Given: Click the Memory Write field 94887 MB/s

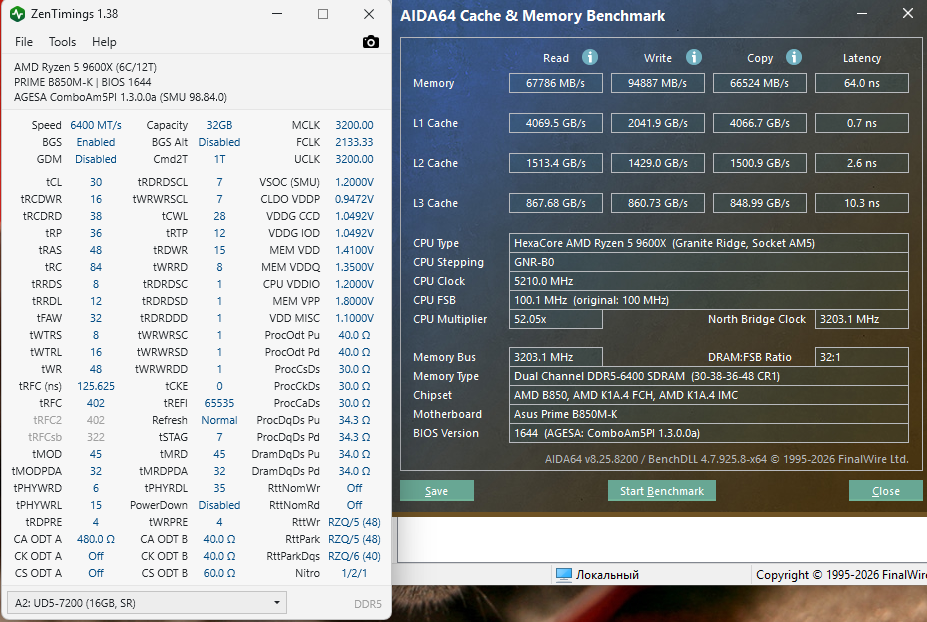Looking at the screenshot, I should pyautogui.click(x=657, y=83).
